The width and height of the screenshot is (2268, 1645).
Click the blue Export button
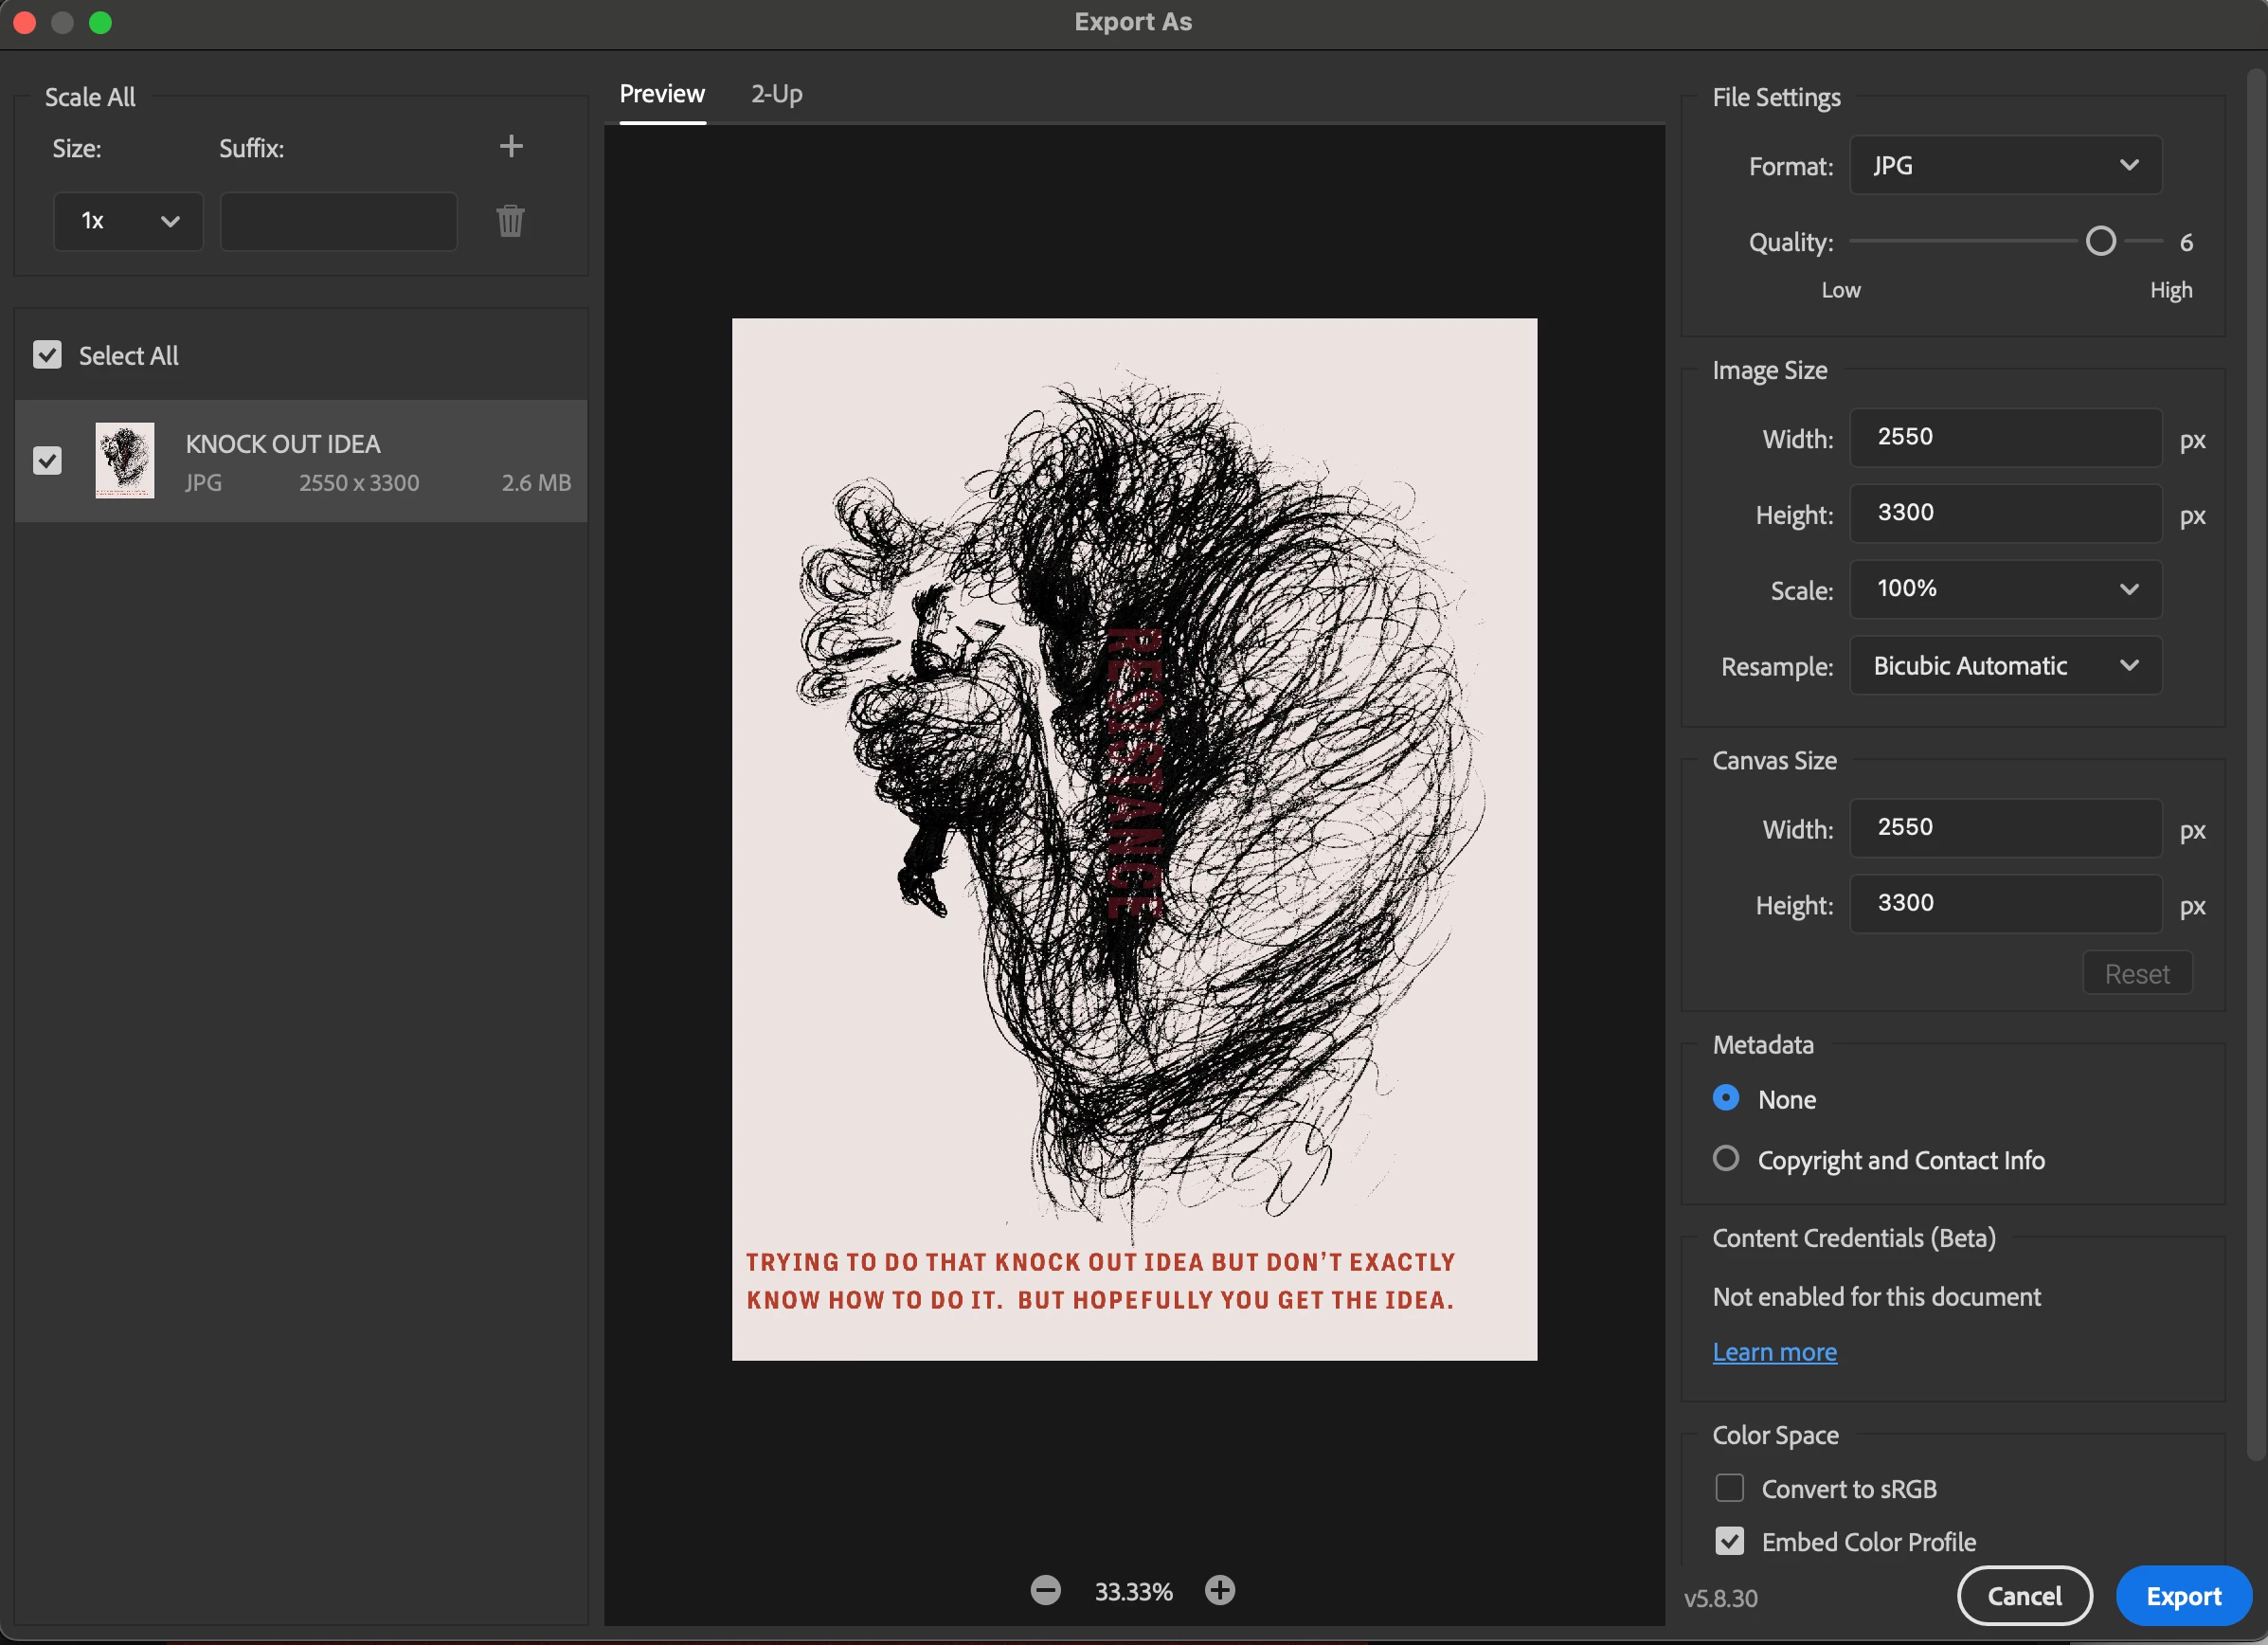2183,1596
